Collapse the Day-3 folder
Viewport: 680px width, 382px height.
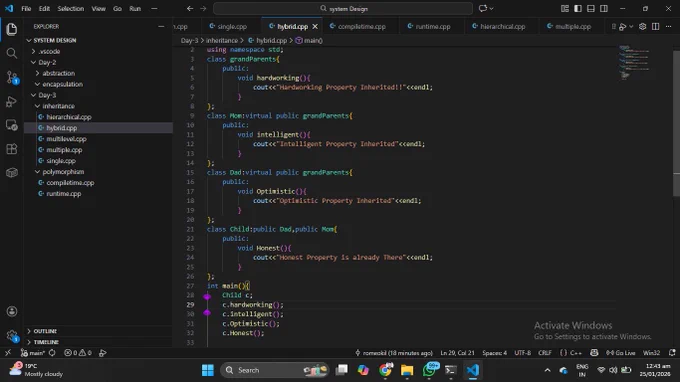pyautogui.click(x=47, y=95)
